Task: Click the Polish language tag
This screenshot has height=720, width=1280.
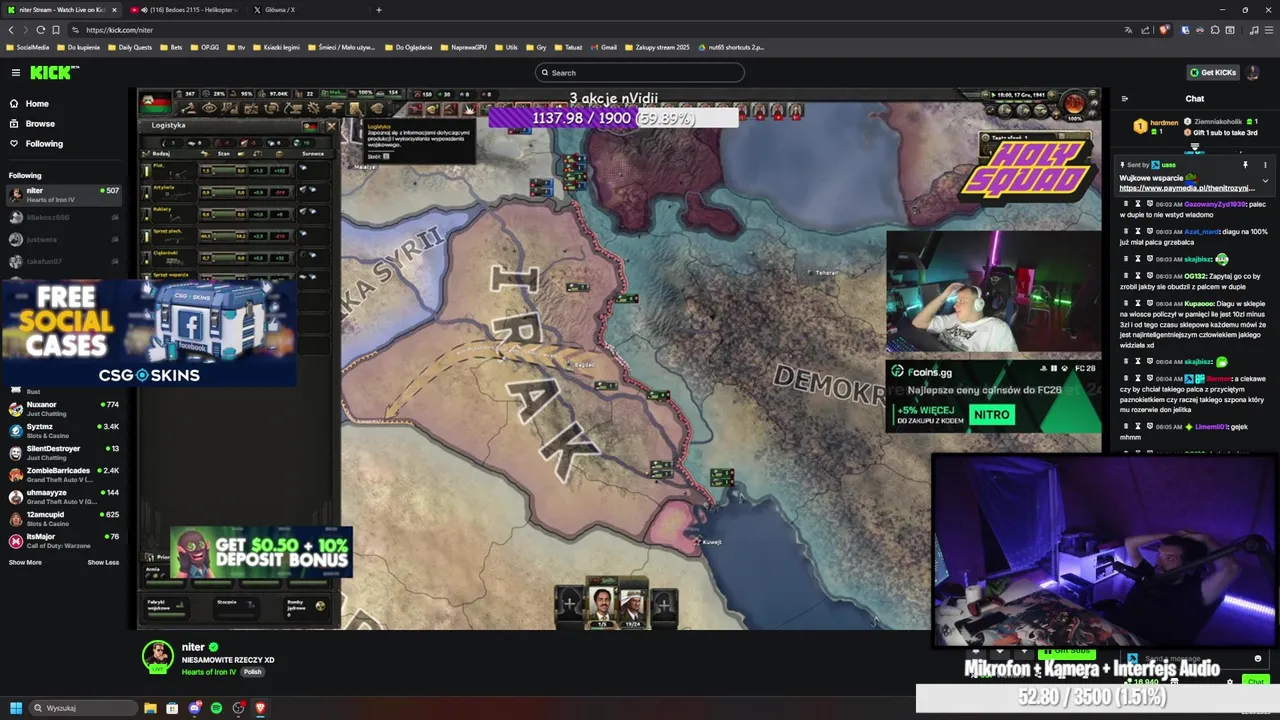Action: pyautogui.click(x=252, y=672)
